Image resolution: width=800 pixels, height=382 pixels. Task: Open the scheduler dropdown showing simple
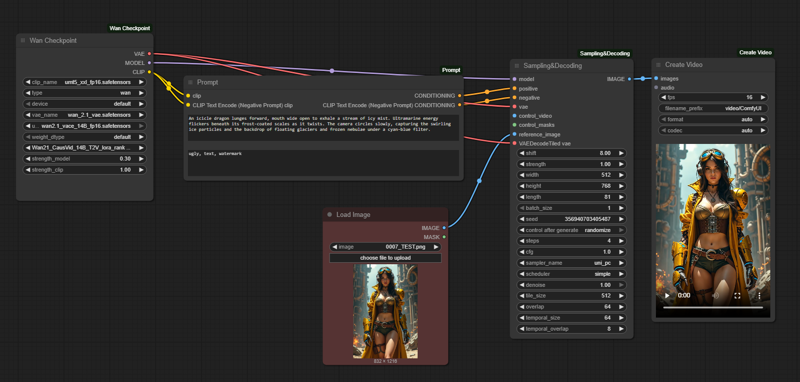coord(571,274)
